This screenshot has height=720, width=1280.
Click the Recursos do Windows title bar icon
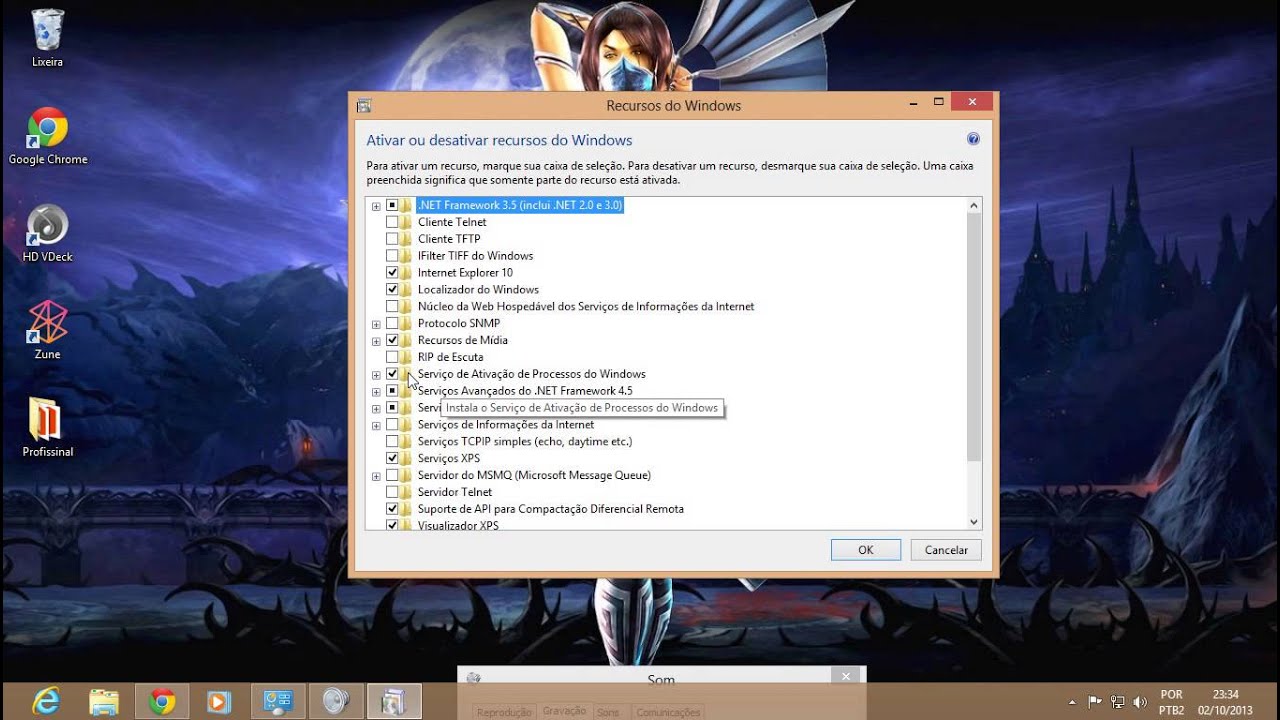tap(364, 105)
